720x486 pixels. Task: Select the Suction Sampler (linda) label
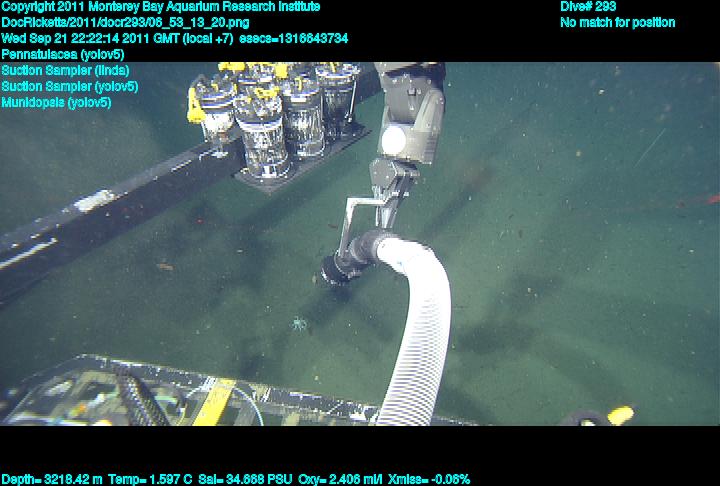pyautogui.click(x=65, y=70)
